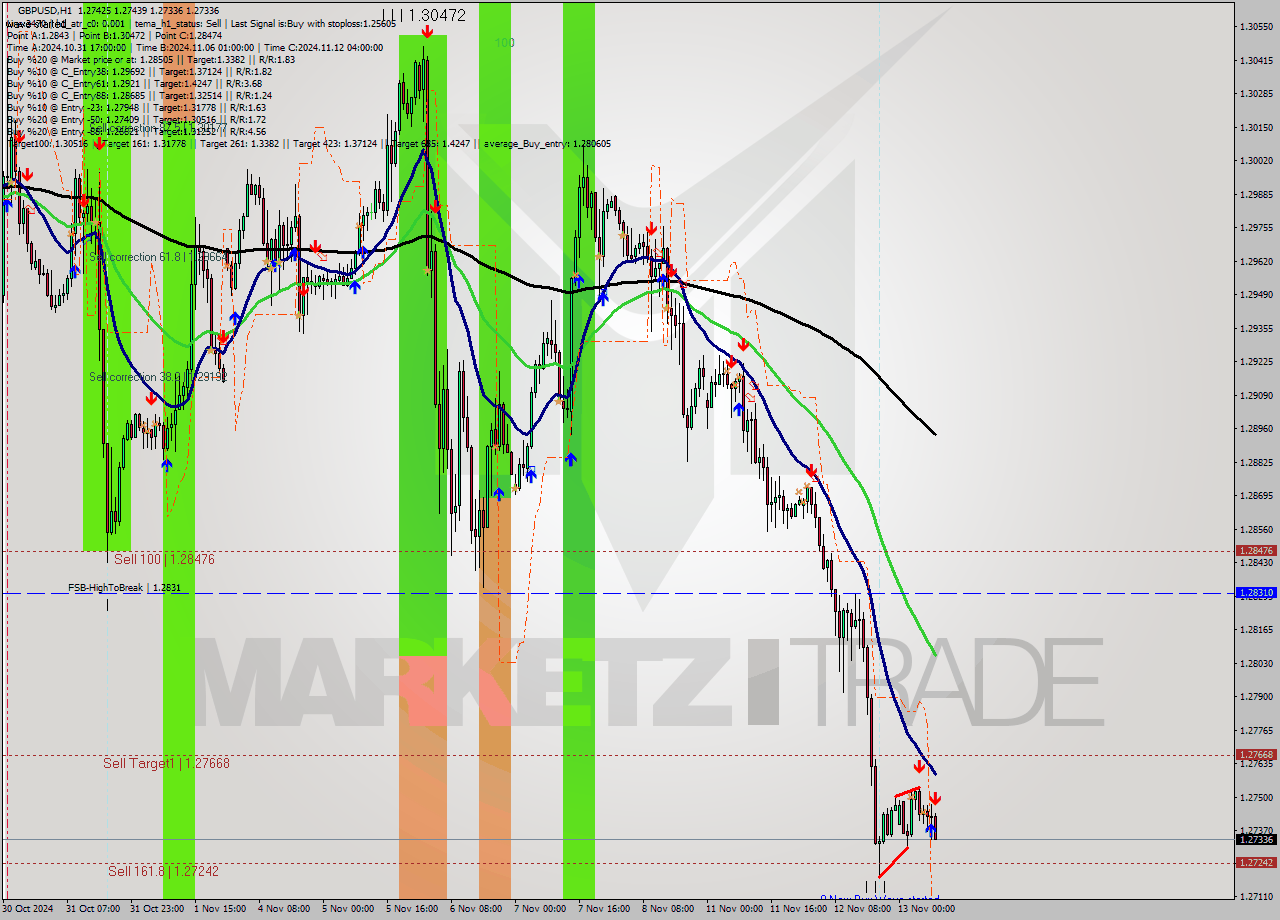Viewport: 1280px width, 920px height.
Task: Click the '8 Nov 08:00' time axis label
Action: click(x=668, y=909)
